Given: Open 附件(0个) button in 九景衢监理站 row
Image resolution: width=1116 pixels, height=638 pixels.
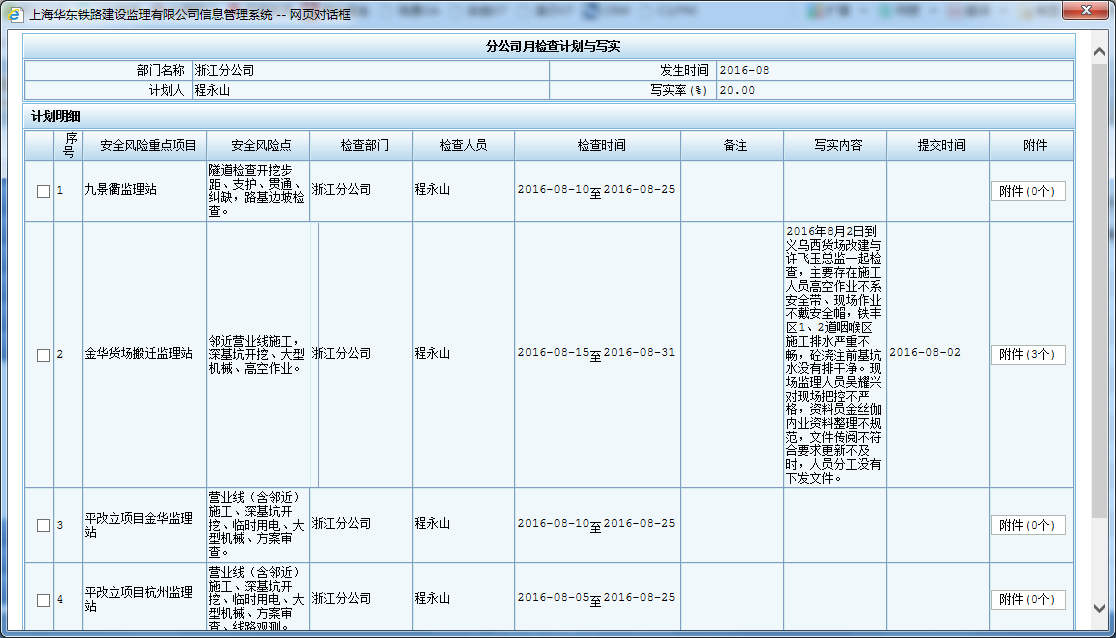Looking at the screenshot, I should coord(1027,191).
